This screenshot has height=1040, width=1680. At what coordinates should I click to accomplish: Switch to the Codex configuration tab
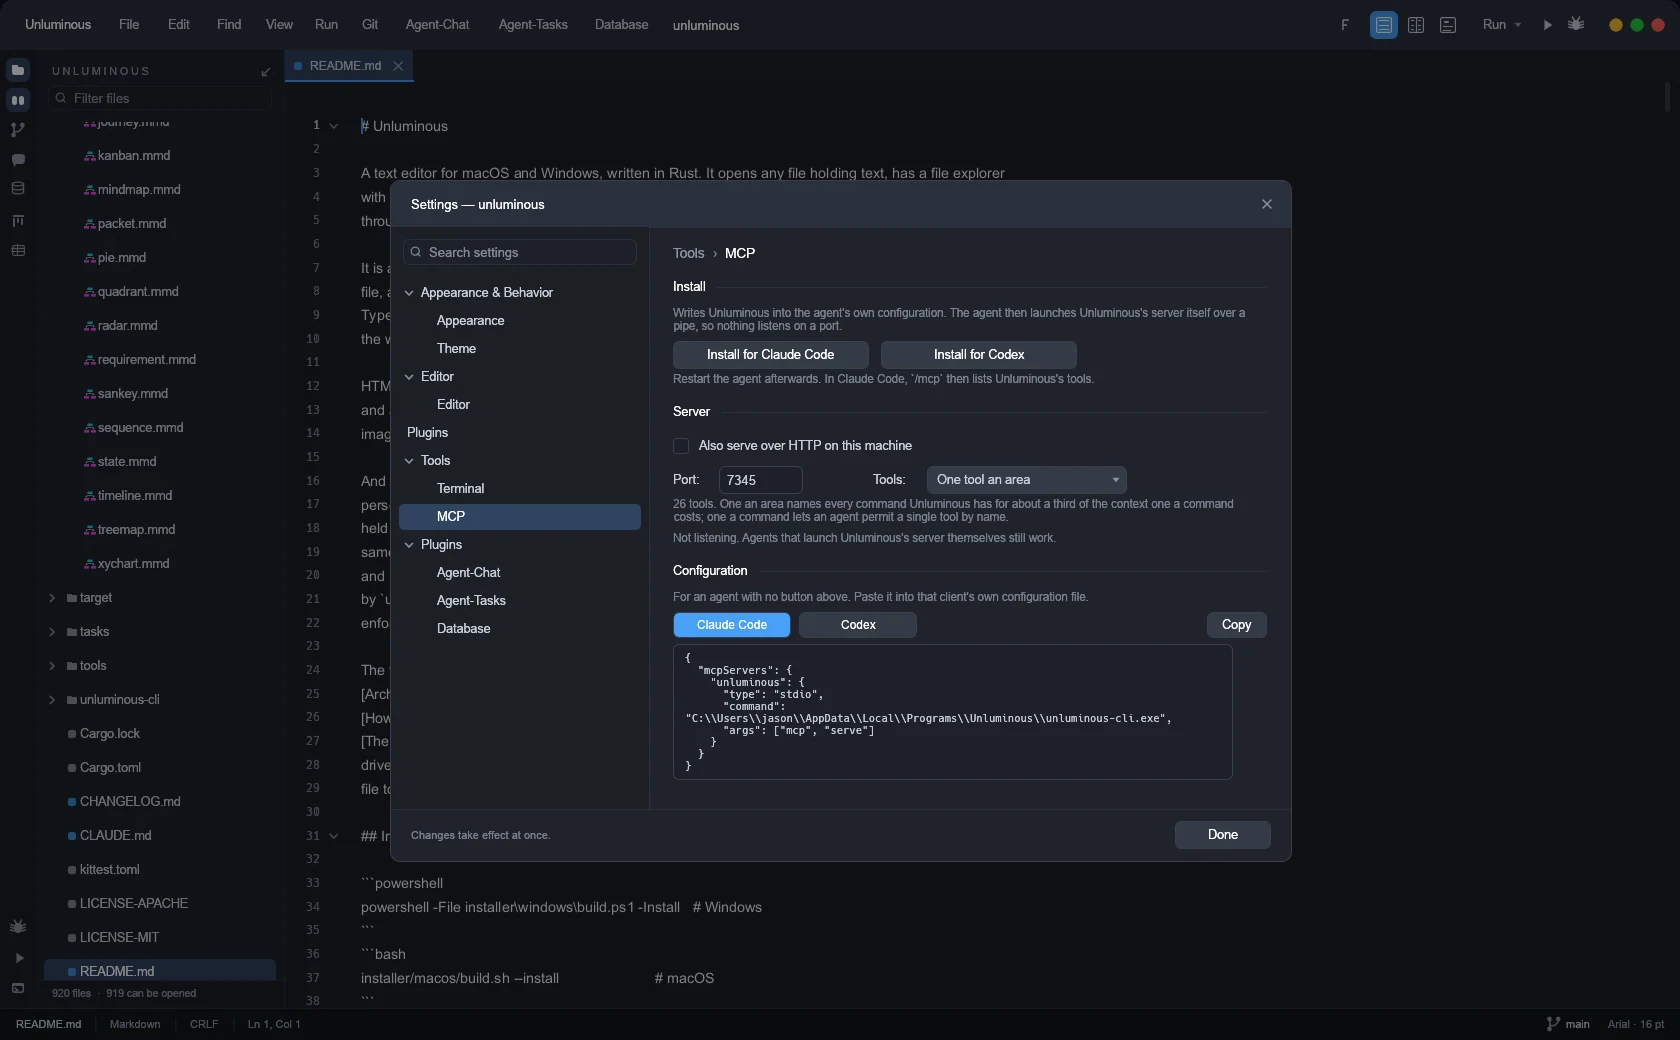[x=858, y=625]
